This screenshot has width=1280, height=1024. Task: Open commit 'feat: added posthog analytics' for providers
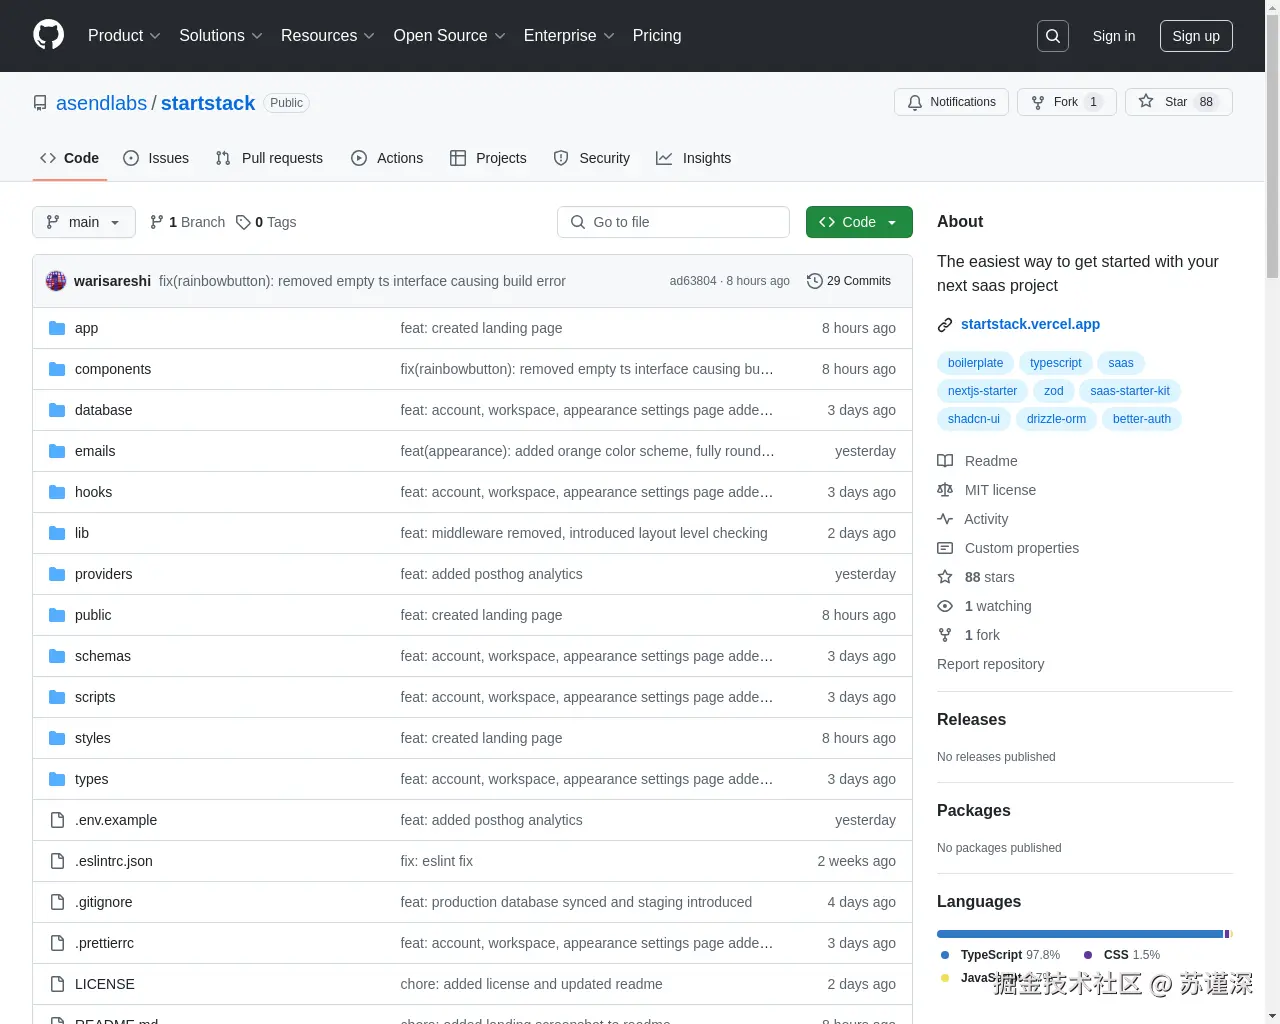[x=491, y=574]
